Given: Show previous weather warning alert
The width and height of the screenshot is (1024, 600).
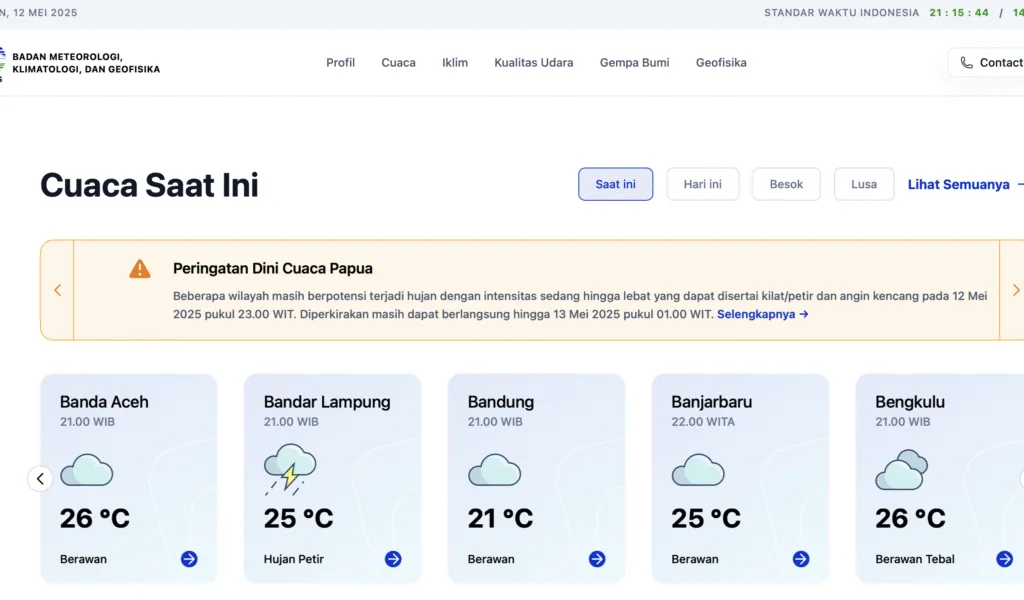Looking at the screenshot, I should click(57, 290).
